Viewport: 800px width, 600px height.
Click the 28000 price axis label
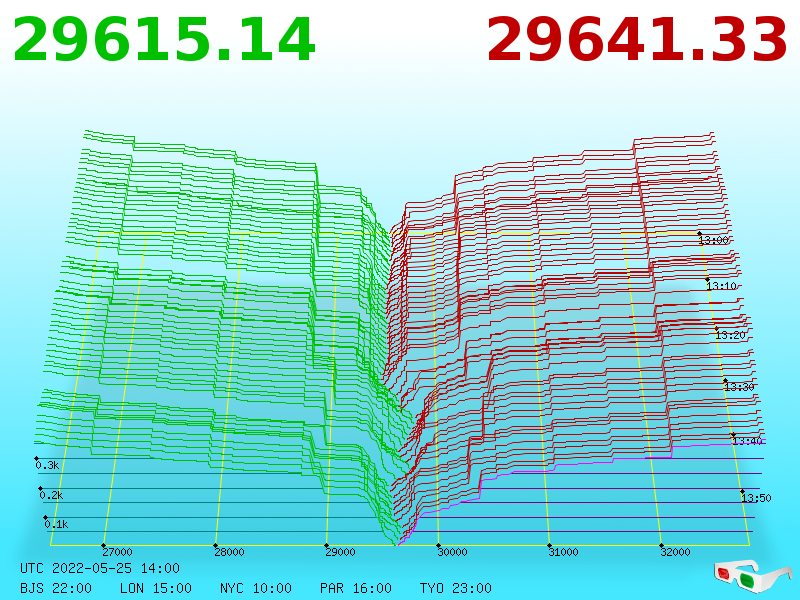229,552
